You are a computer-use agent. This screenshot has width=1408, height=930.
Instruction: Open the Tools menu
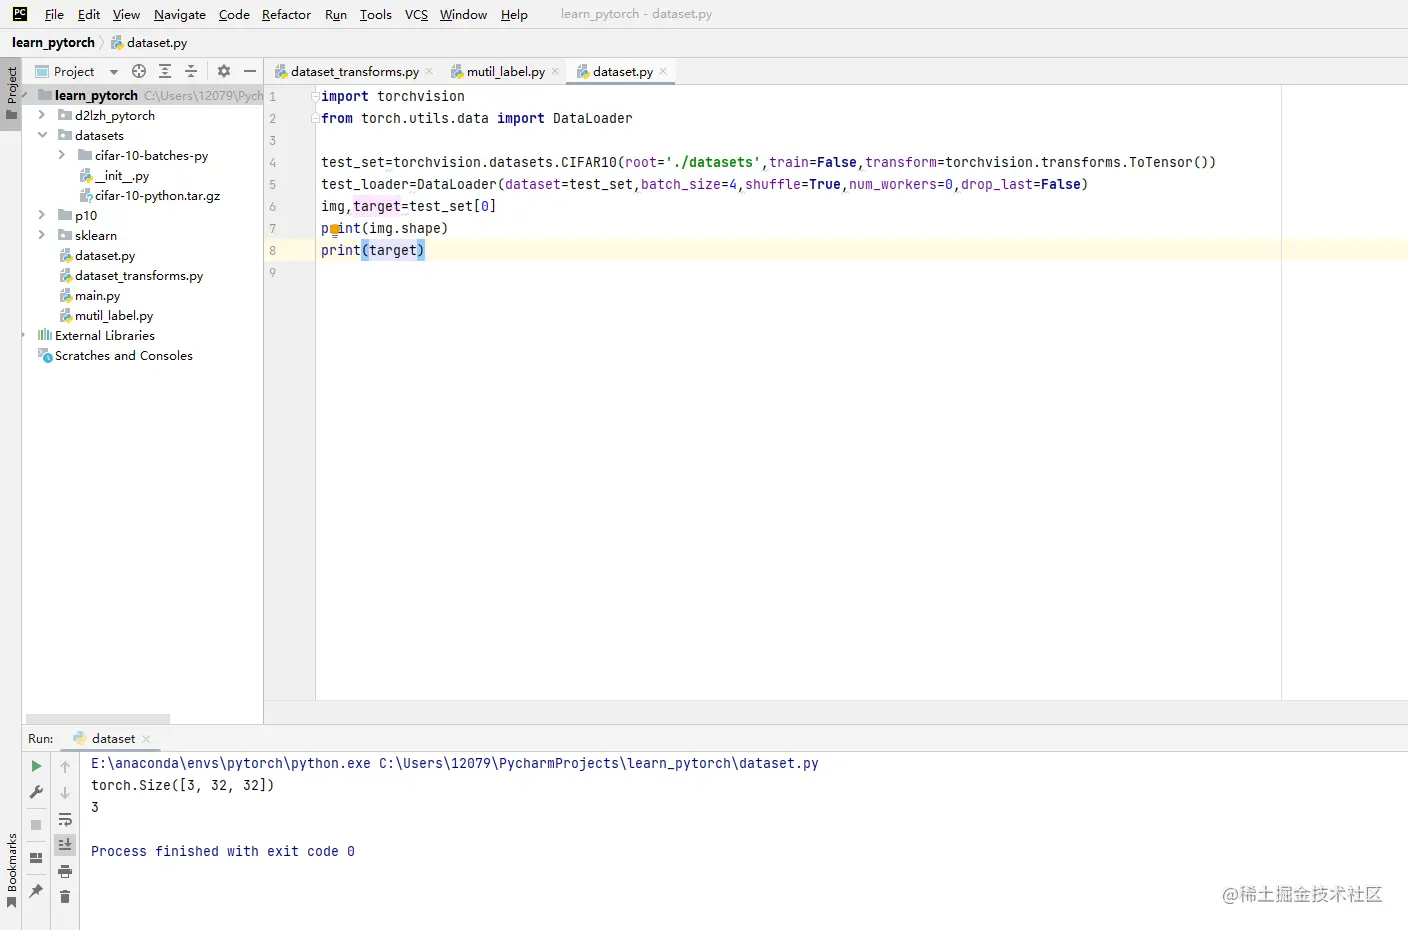(x=376, y=15)
